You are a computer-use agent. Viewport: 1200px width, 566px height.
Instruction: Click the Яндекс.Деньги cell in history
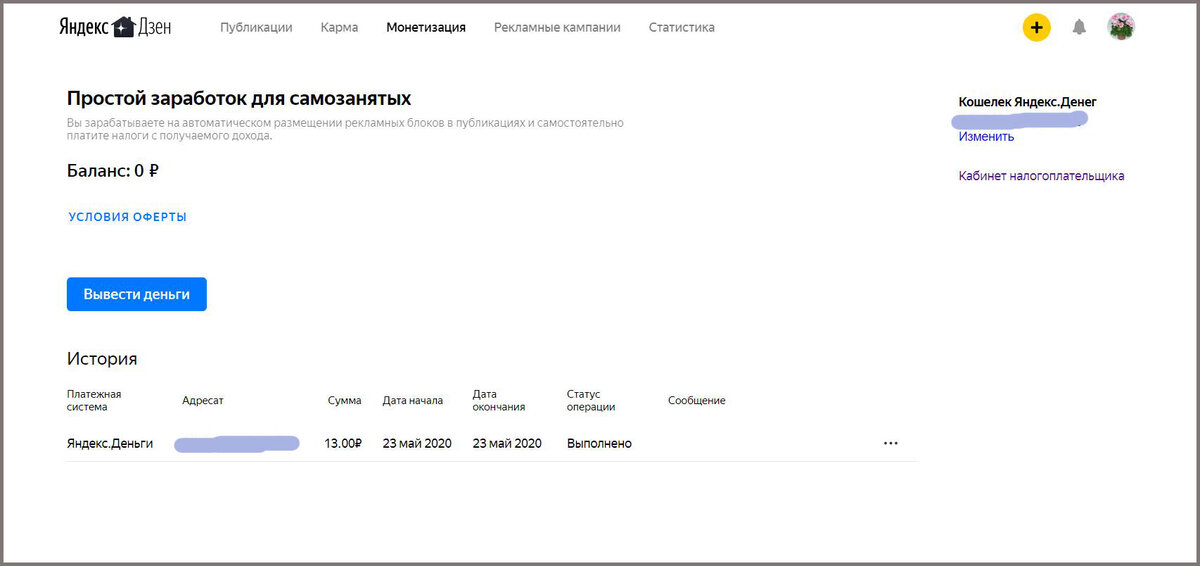coord(110,443)
